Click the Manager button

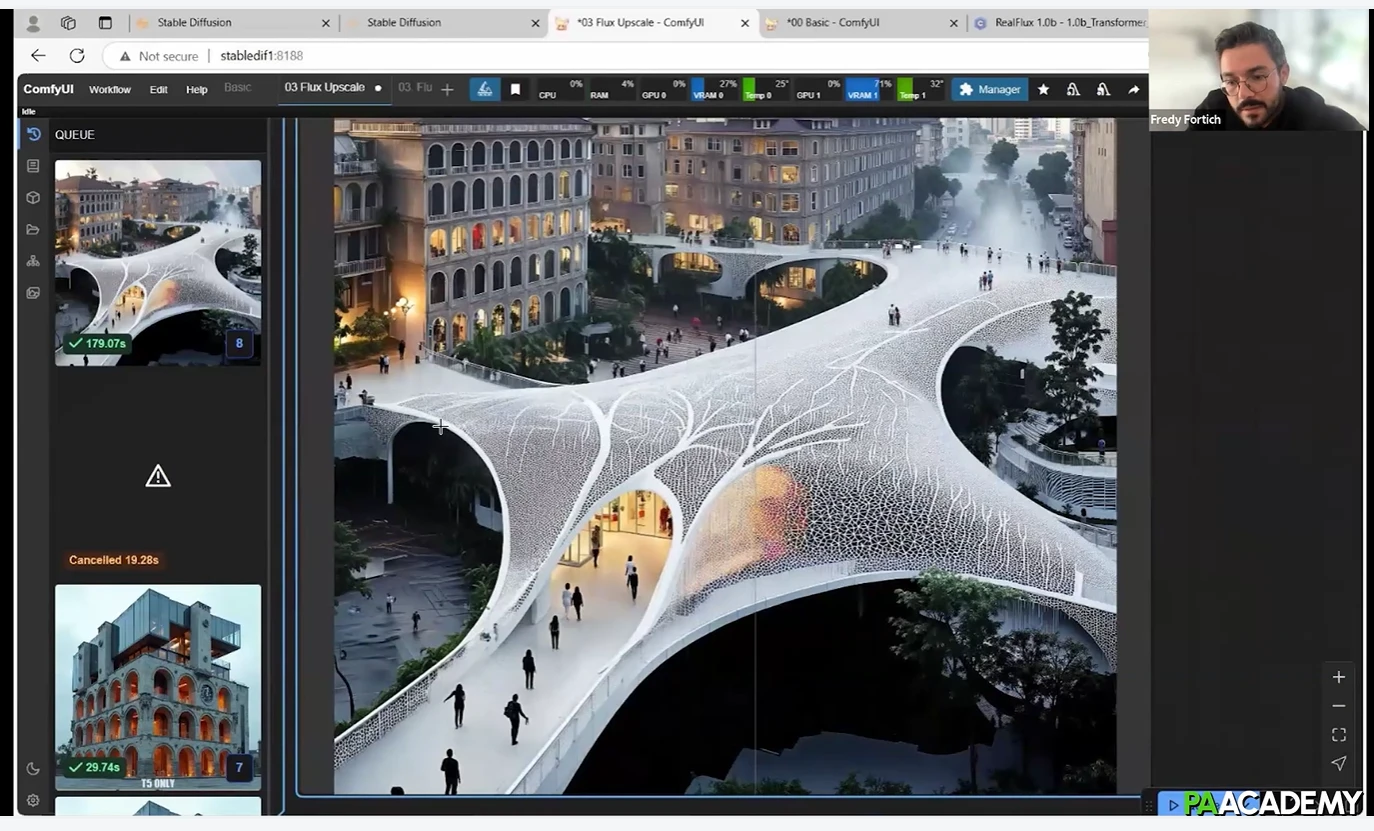989,89
